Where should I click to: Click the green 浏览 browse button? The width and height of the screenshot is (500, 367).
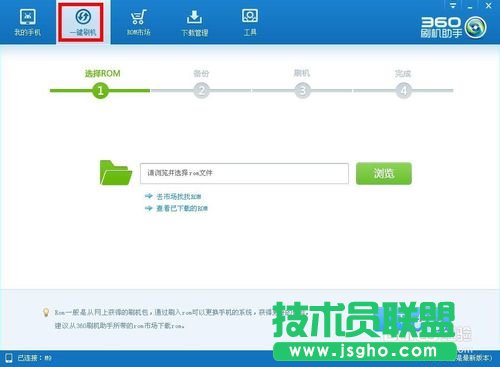[x=384, y=173]
